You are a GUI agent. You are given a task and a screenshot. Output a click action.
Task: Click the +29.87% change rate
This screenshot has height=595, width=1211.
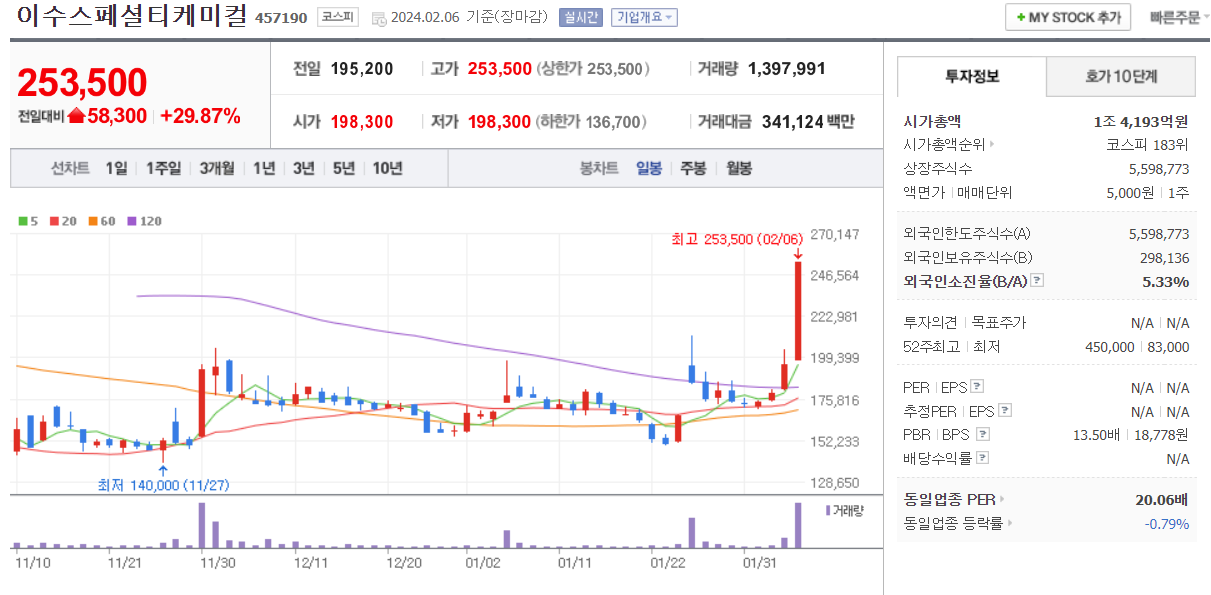click(200, 116)
